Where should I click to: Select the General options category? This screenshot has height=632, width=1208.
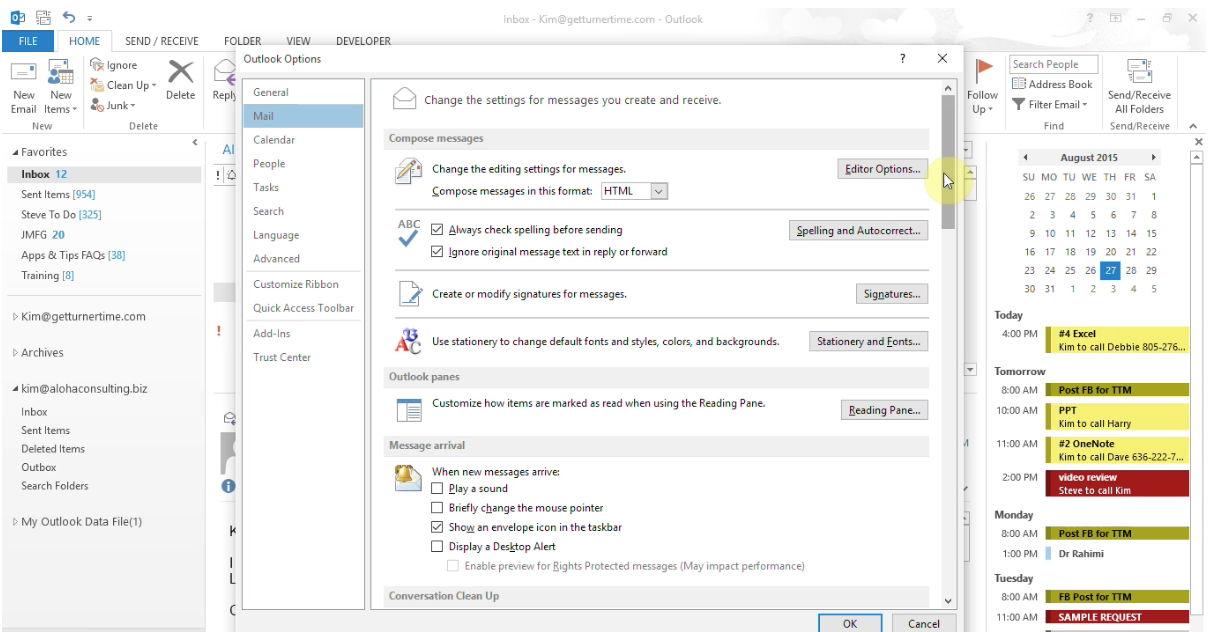pyautogui.click(x=303, y=92)
